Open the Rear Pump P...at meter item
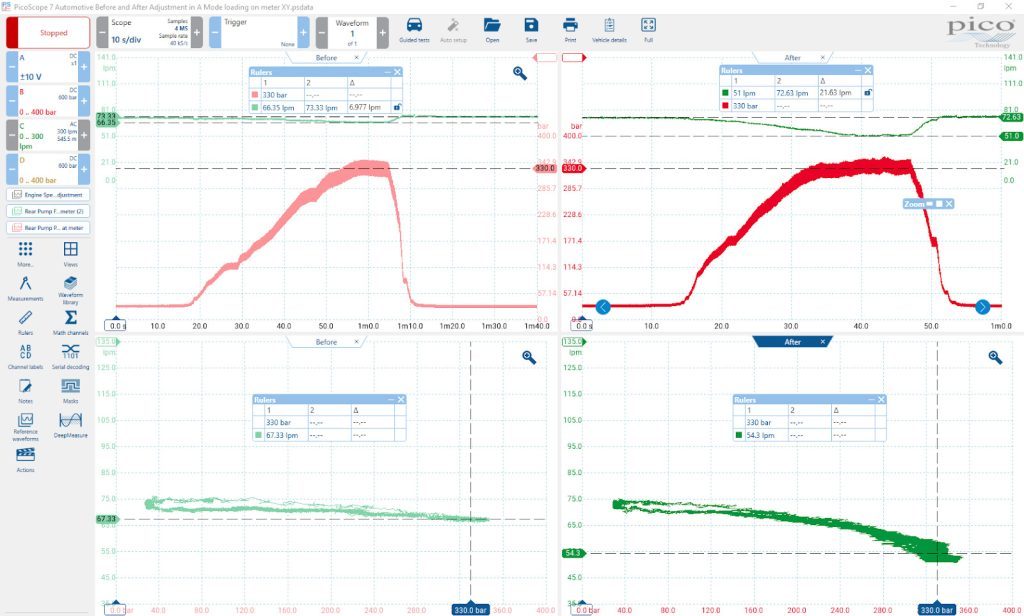The image size is (1024, 616). [48, 228]
